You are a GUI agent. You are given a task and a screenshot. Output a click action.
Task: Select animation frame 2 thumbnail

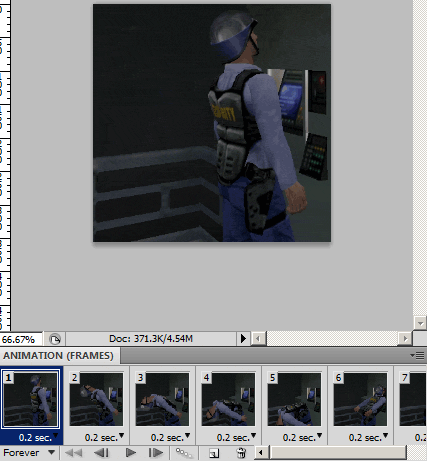click(x=96, y=399)
